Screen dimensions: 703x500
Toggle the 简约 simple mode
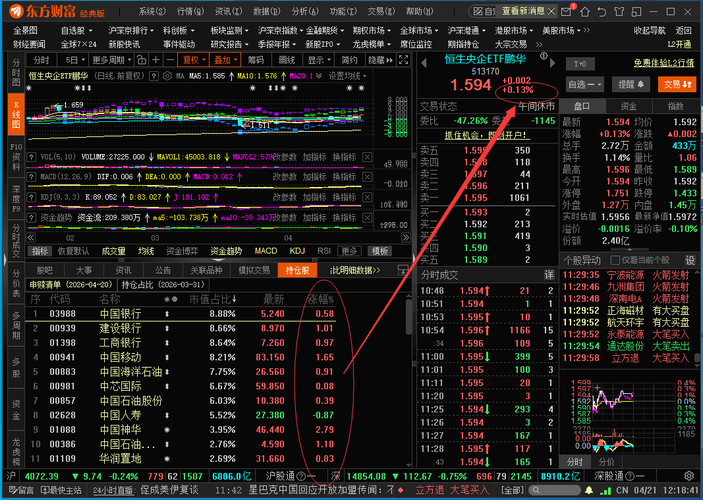[x=349, y=60]
